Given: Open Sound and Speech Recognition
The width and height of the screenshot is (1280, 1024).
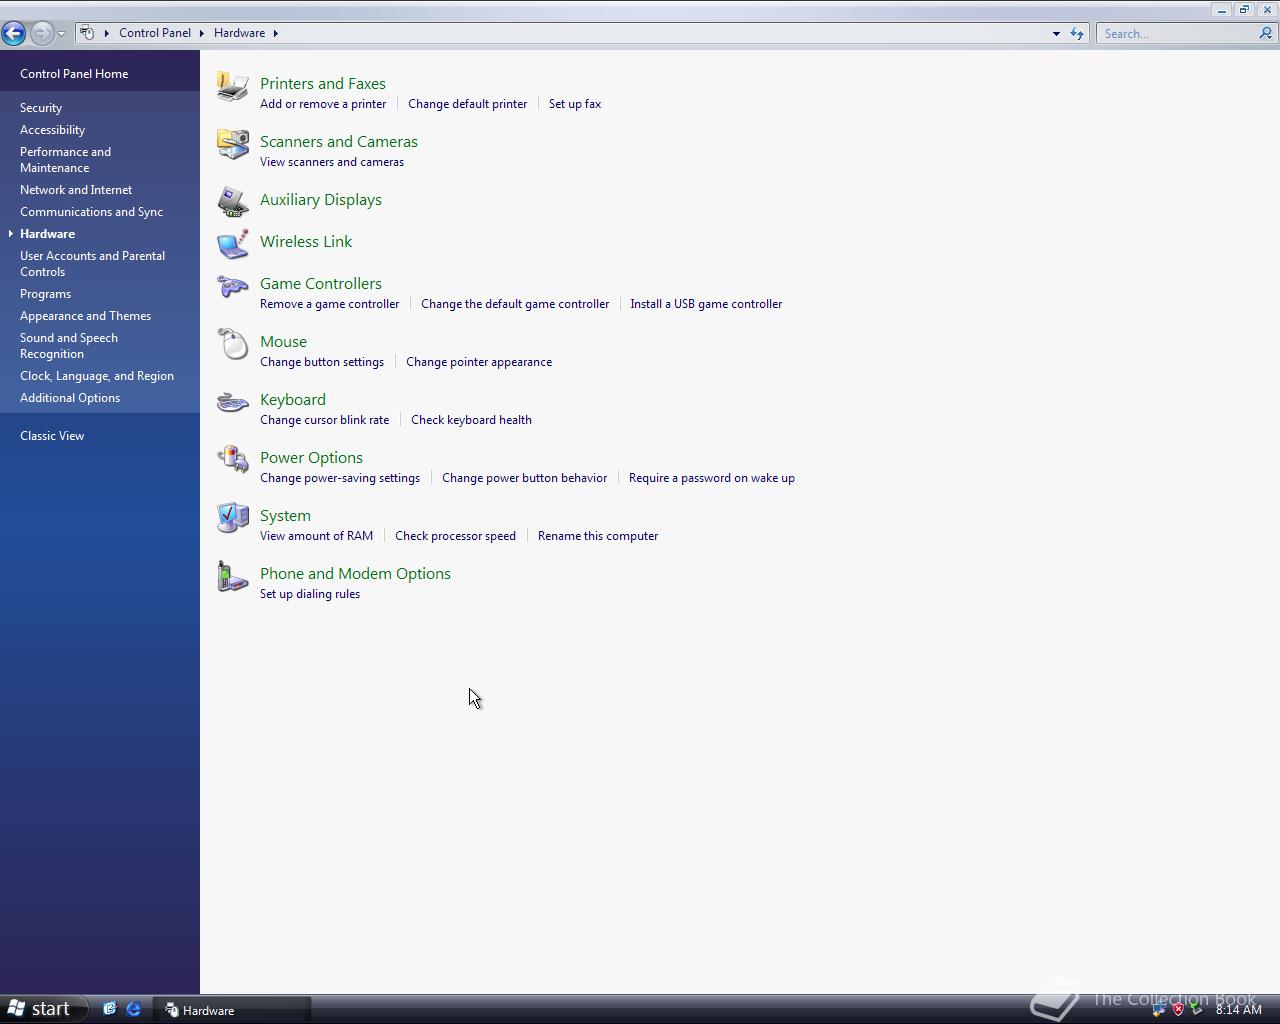Looking at the screenshot, I should (x=69, y=346).
